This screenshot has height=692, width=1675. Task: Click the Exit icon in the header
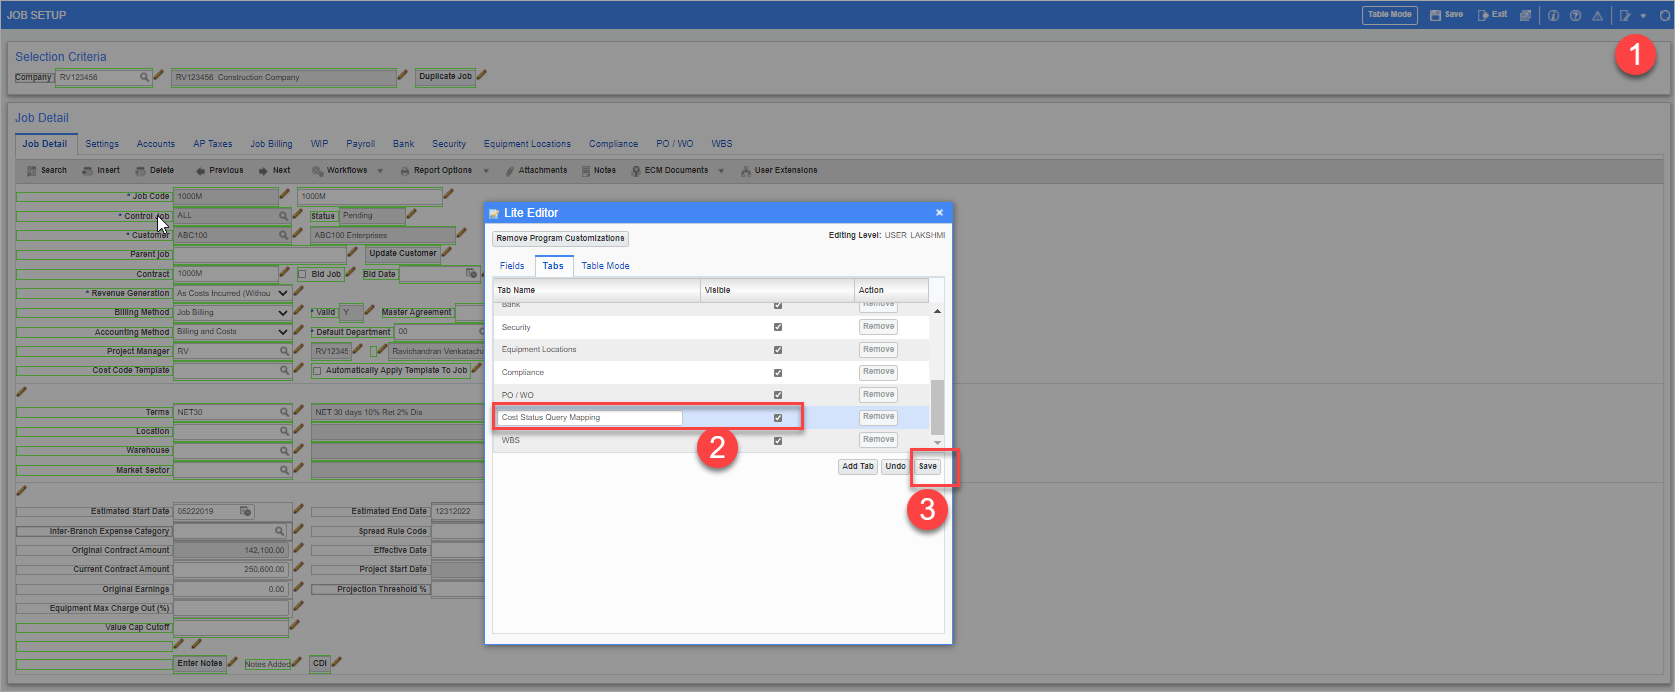click(x=1483, y=15)
